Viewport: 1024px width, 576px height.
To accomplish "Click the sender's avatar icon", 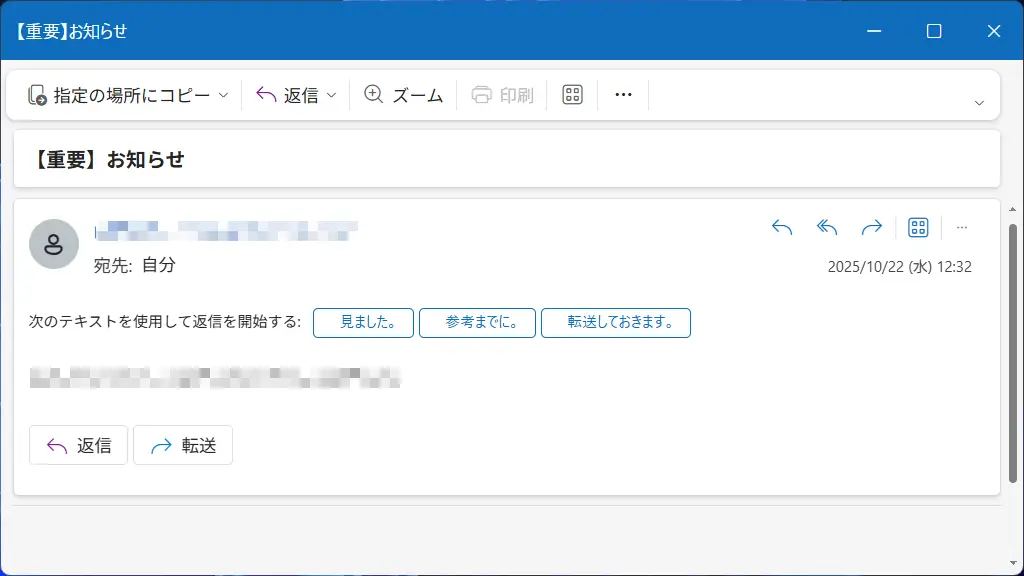I will [54, 244].
